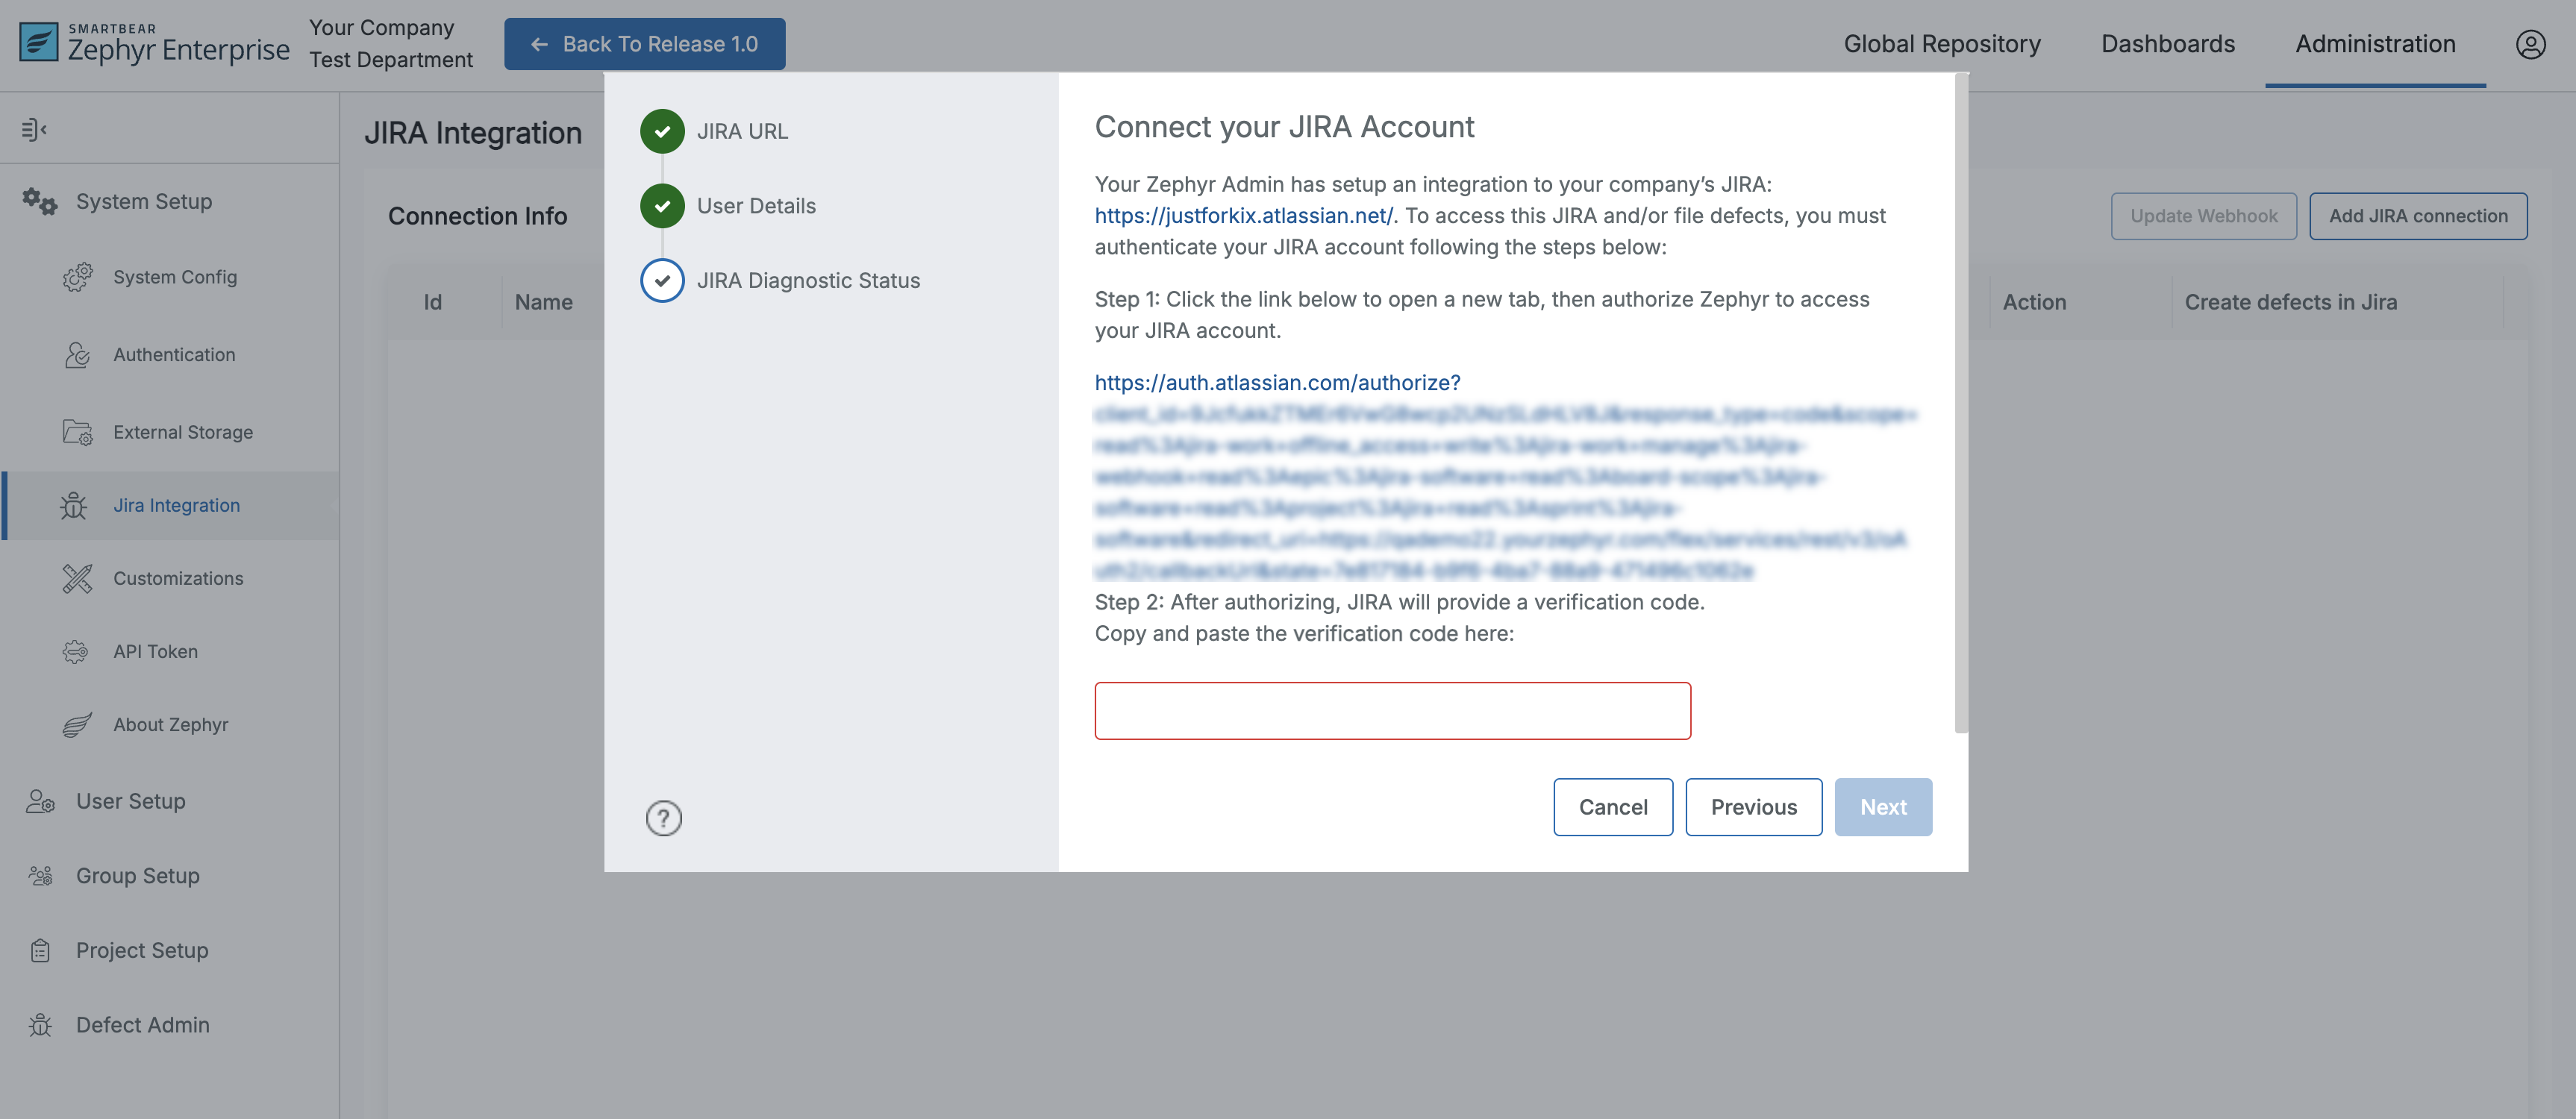Viewport: 2576px width, 1119px height.
Task: Select the JIRA URL wizard step
Action: coord(741,131)
